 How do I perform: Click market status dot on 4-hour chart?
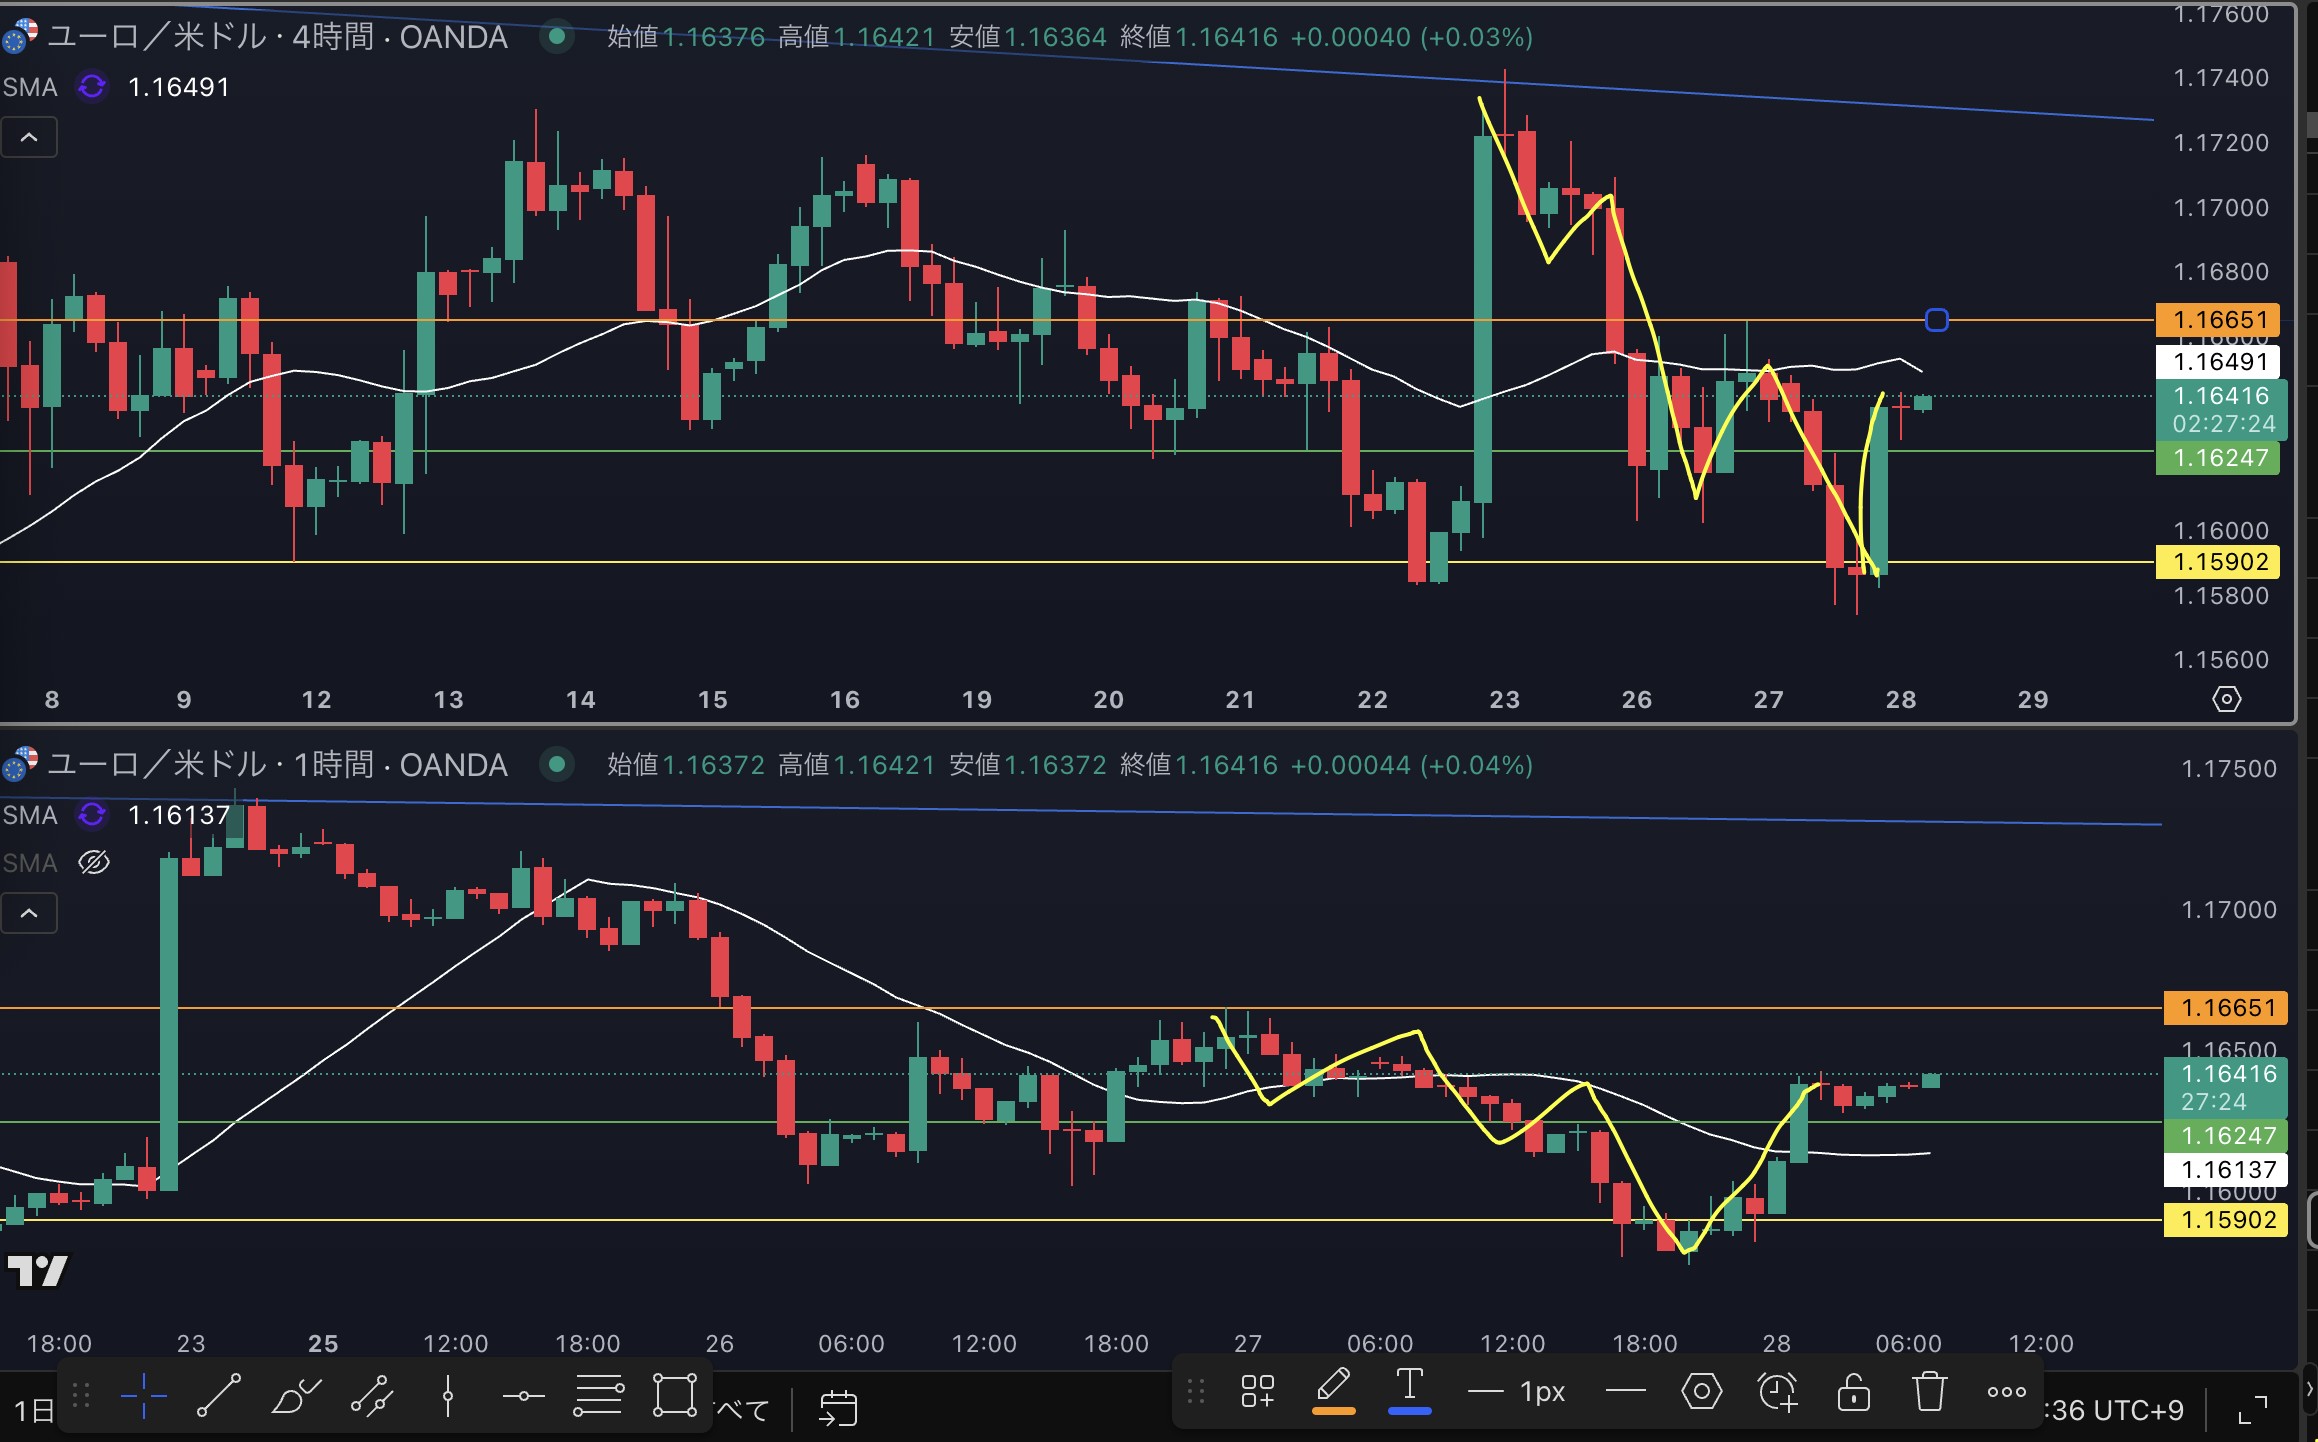tap(557, 37)
